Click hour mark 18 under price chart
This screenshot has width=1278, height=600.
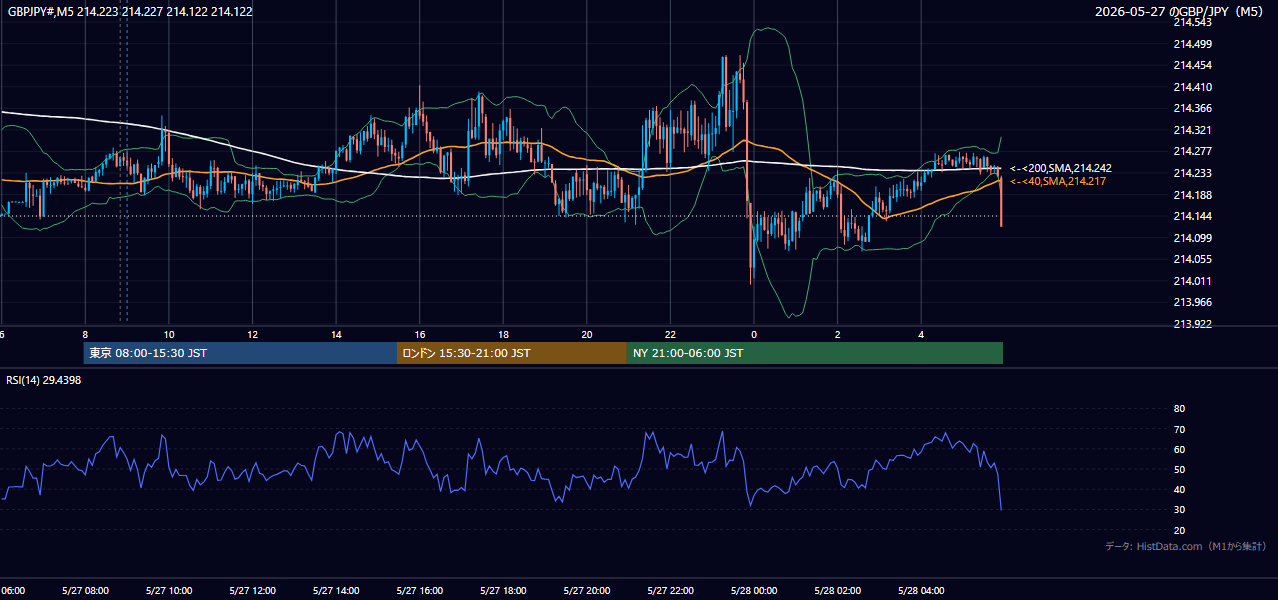tap(503, 335)
